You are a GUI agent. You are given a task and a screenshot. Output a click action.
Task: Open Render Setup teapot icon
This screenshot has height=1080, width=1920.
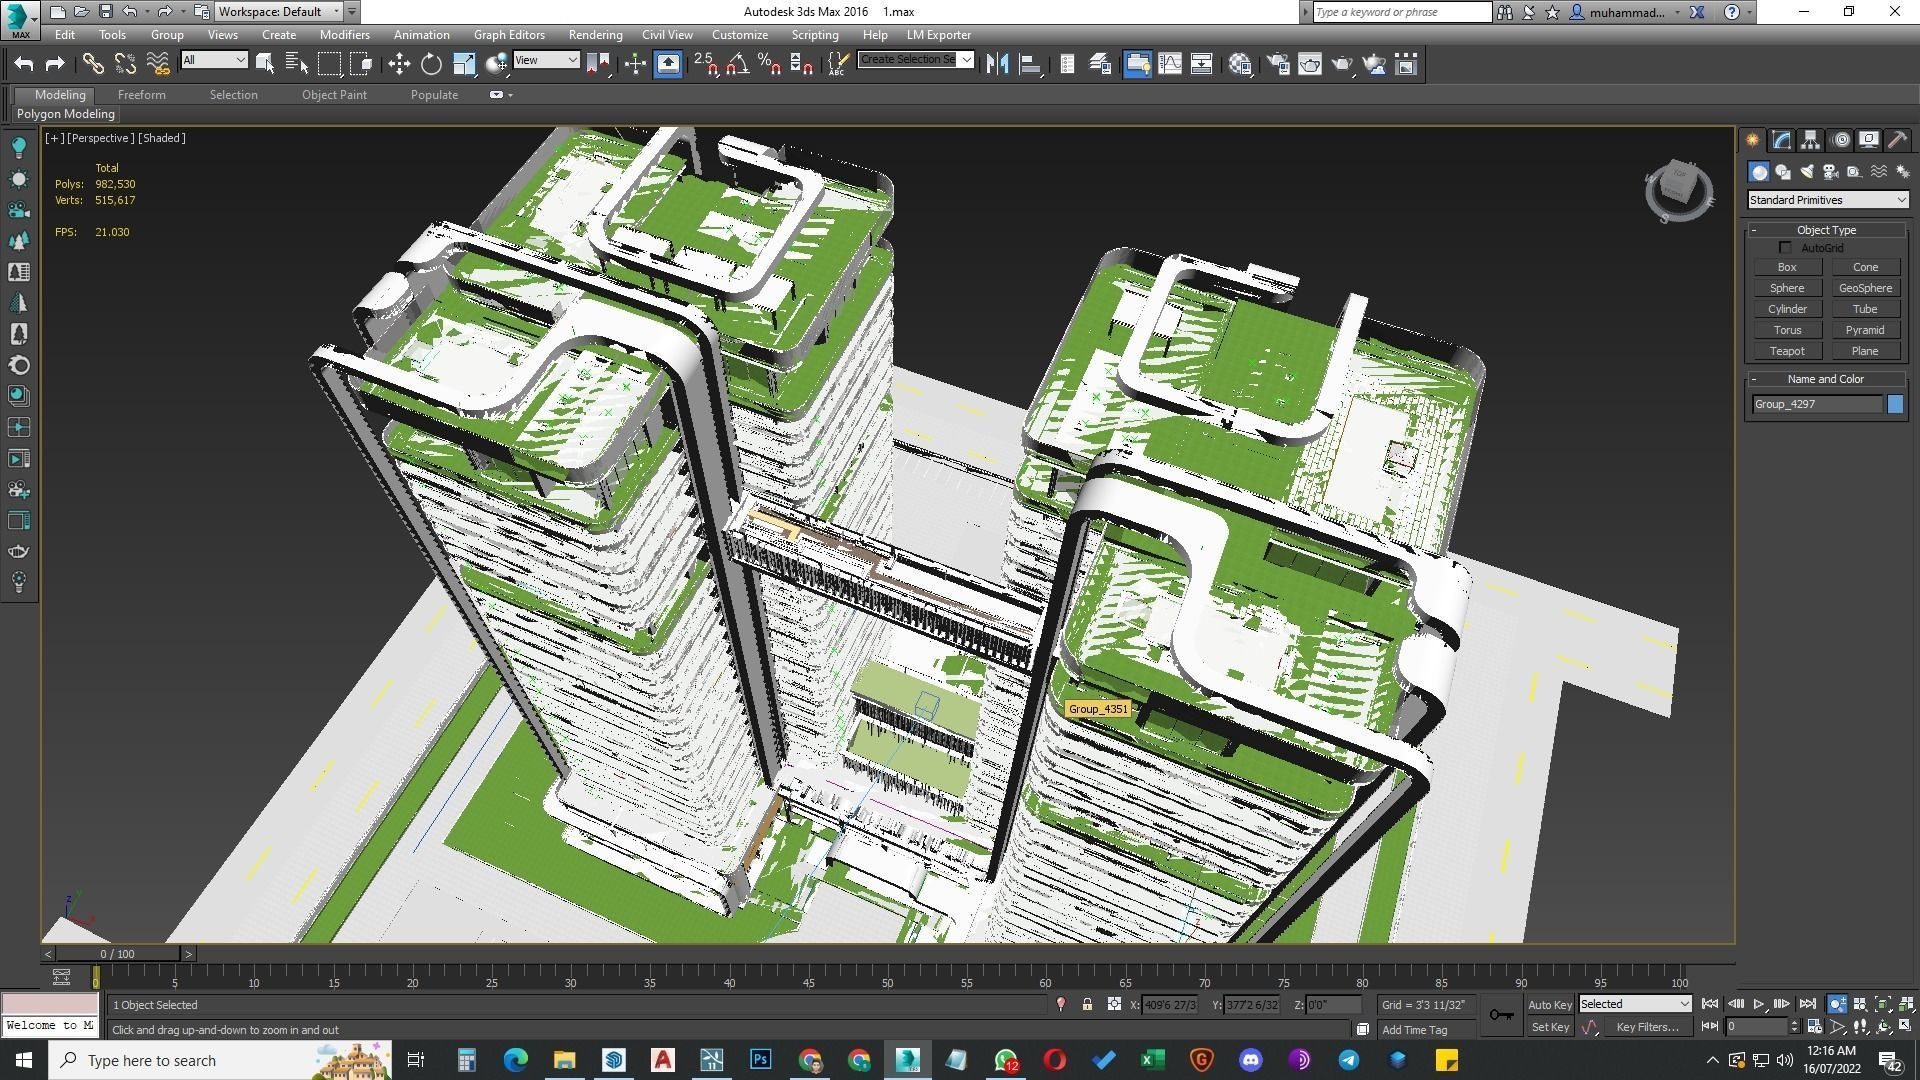click(x=1278, y=64)
